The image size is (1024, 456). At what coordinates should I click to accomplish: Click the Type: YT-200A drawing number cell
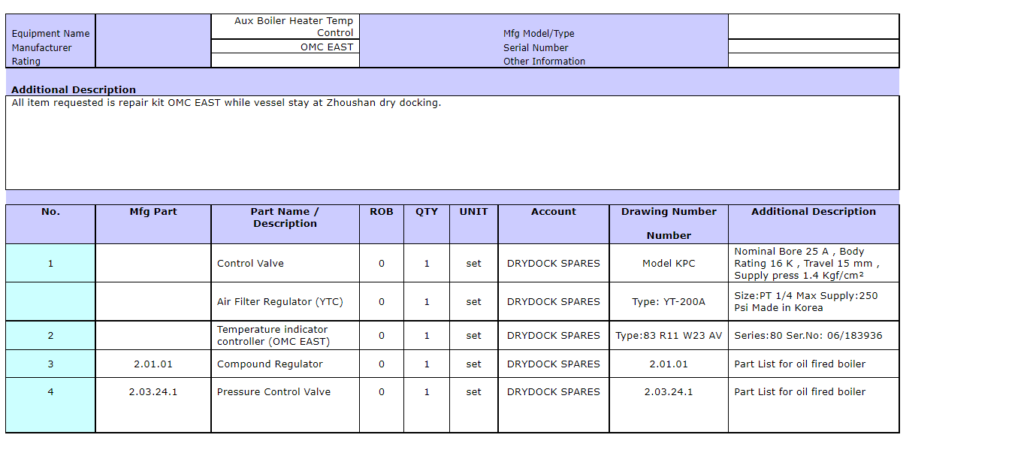668,302
